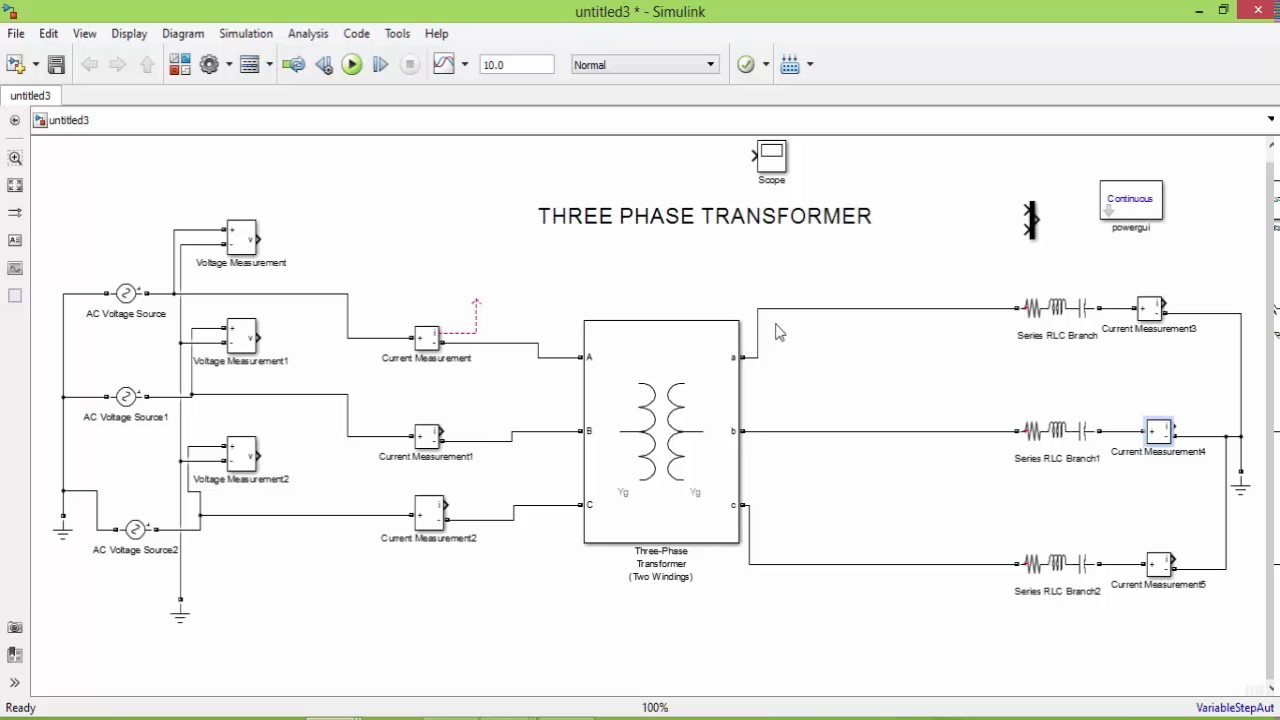Open the File menu
Screen dimensions: 1280x720
pos(16,33)
